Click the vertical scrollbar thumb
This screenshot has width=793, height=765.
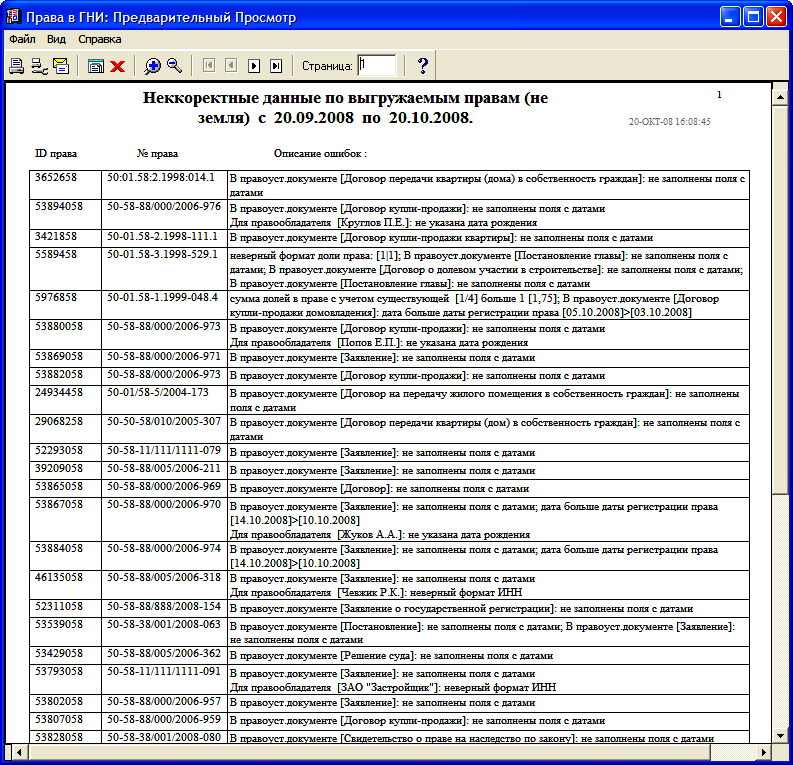[x=780, y=298]
